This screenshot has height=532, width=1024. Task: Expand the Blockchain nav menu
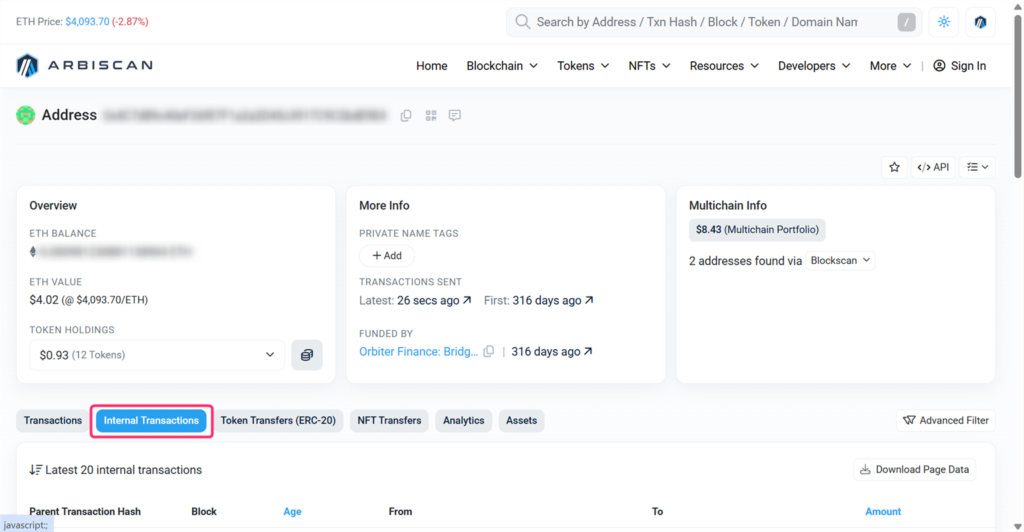502,66
